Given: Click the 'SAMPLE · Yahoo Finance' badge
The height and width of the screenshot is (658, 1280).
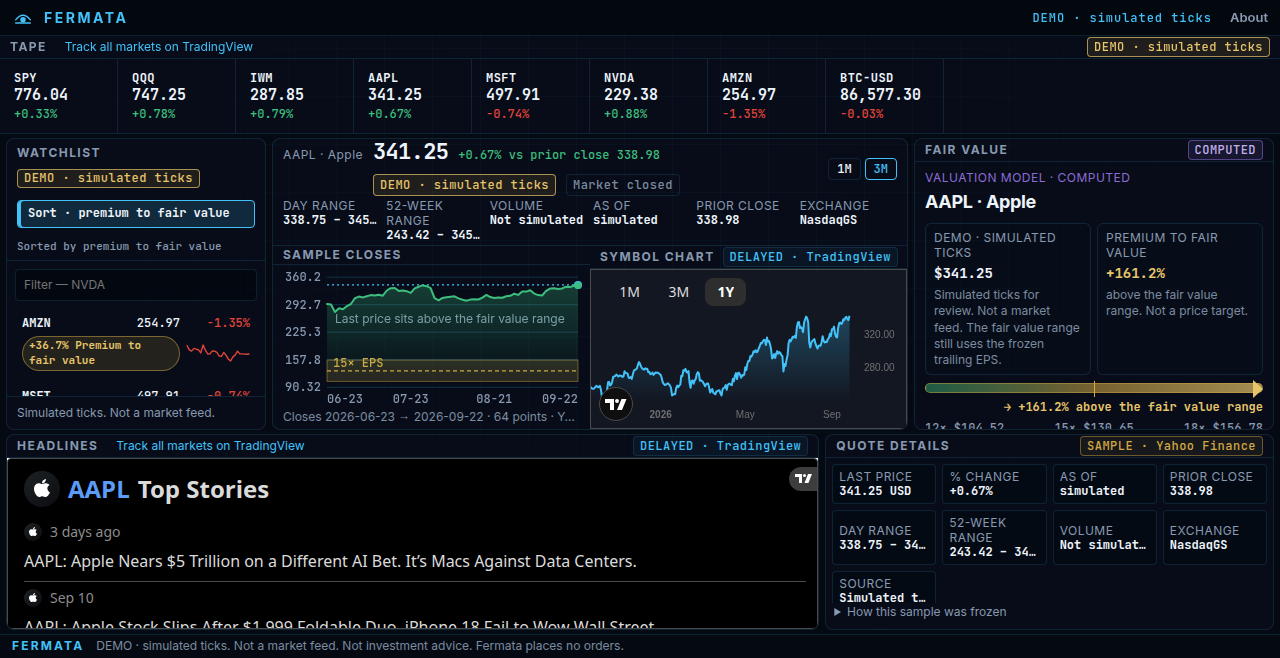Looking at the screenshot, I should point(1171,446).
